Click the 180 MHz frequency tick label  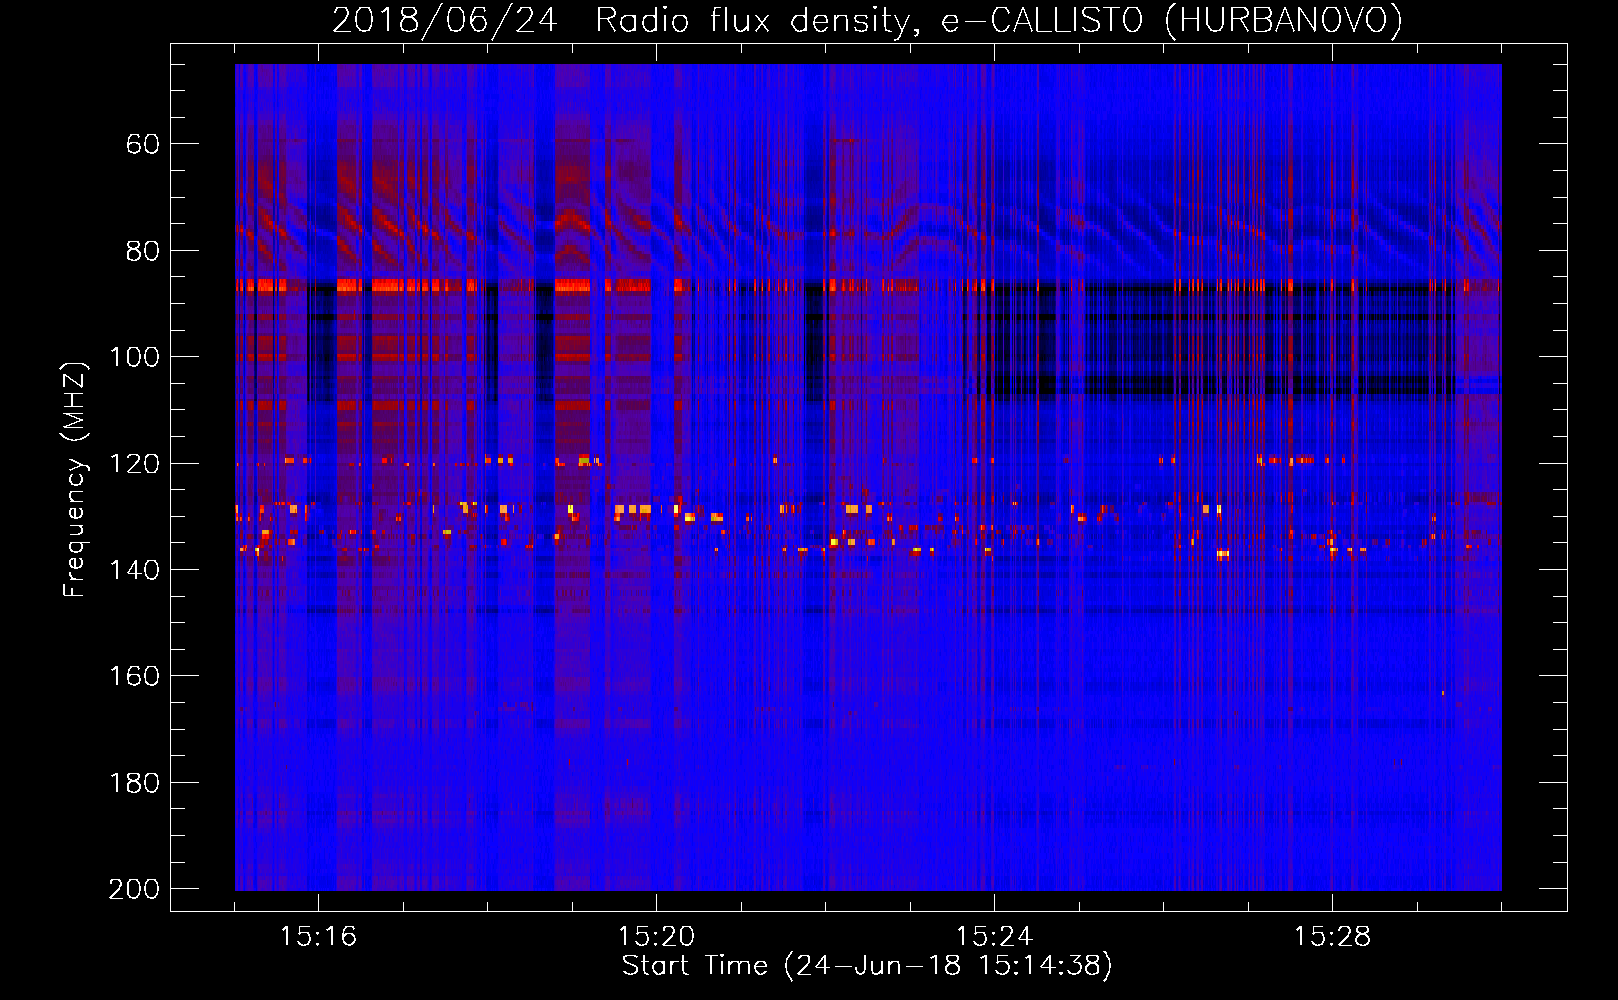pos(134,783)
